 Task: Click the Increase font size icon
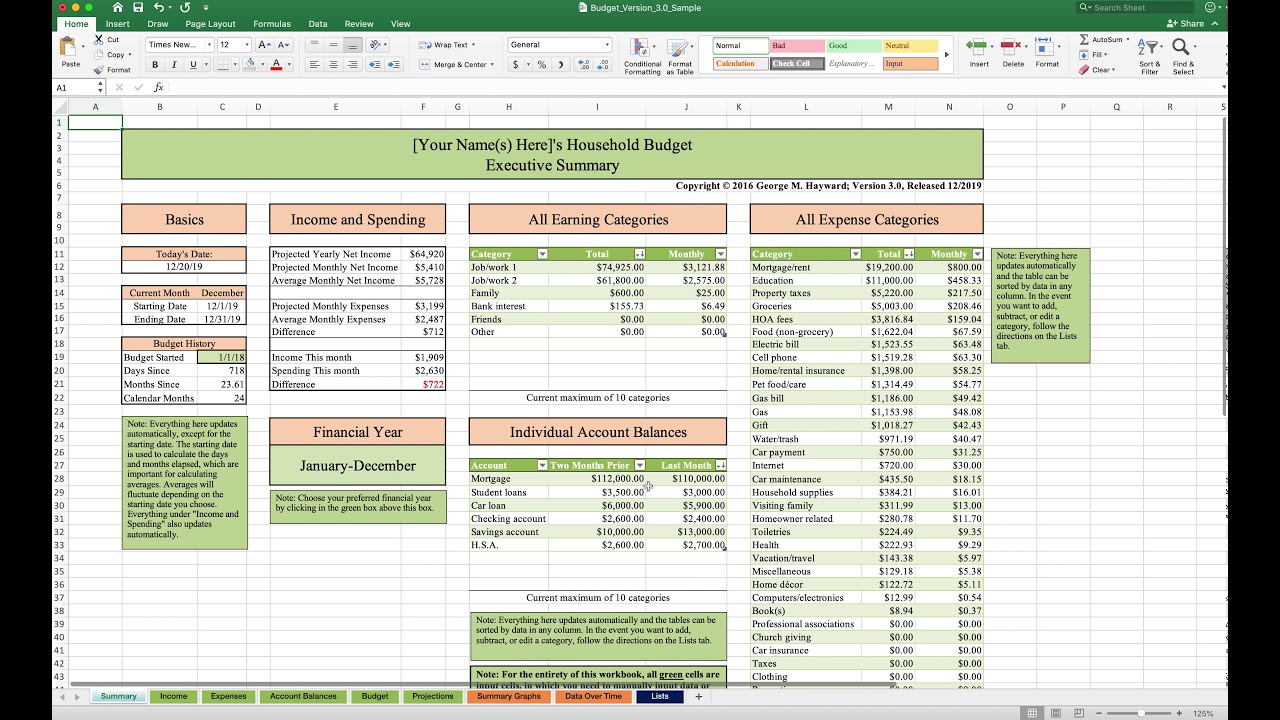click(263, 45)
